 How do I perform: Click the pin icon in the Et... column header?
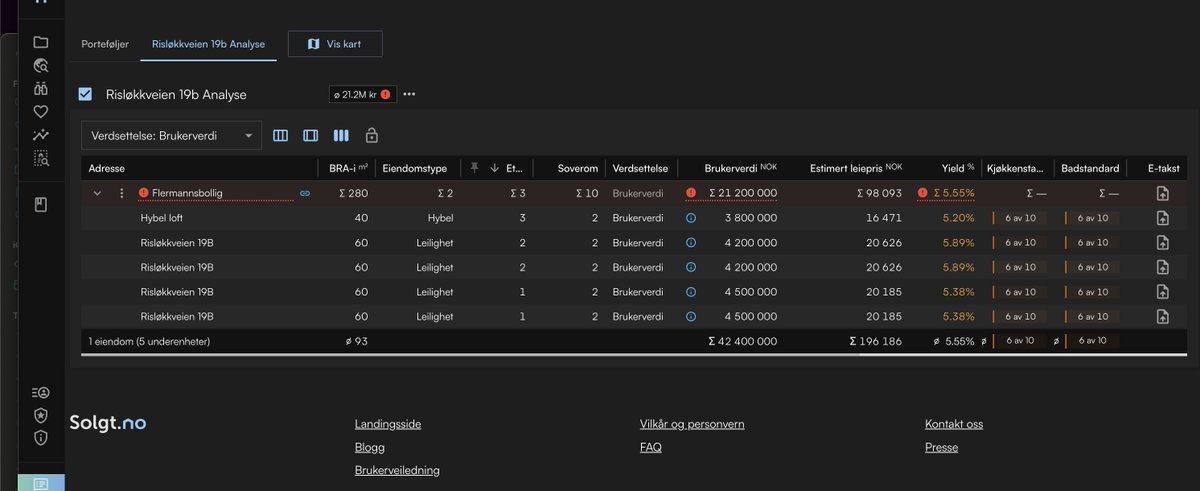pos(475,168)
